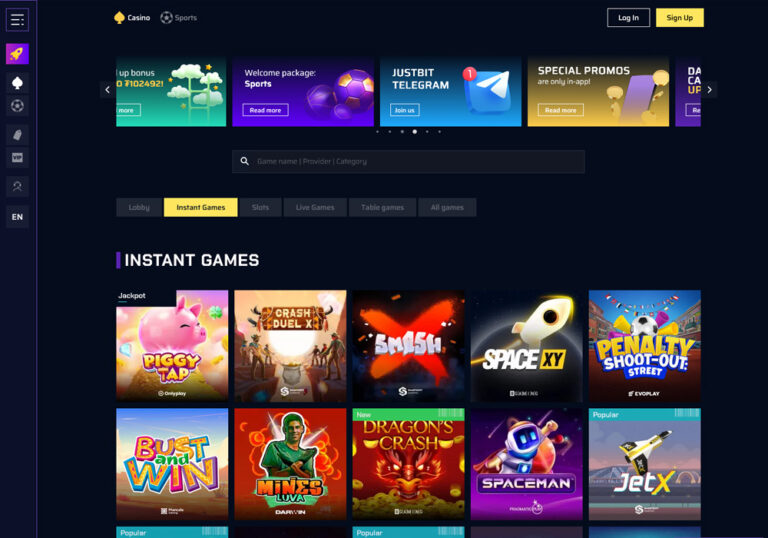Screen dimensions: 768x538
Task: Switch to the Slots tab
Action: tap(261, 207)
